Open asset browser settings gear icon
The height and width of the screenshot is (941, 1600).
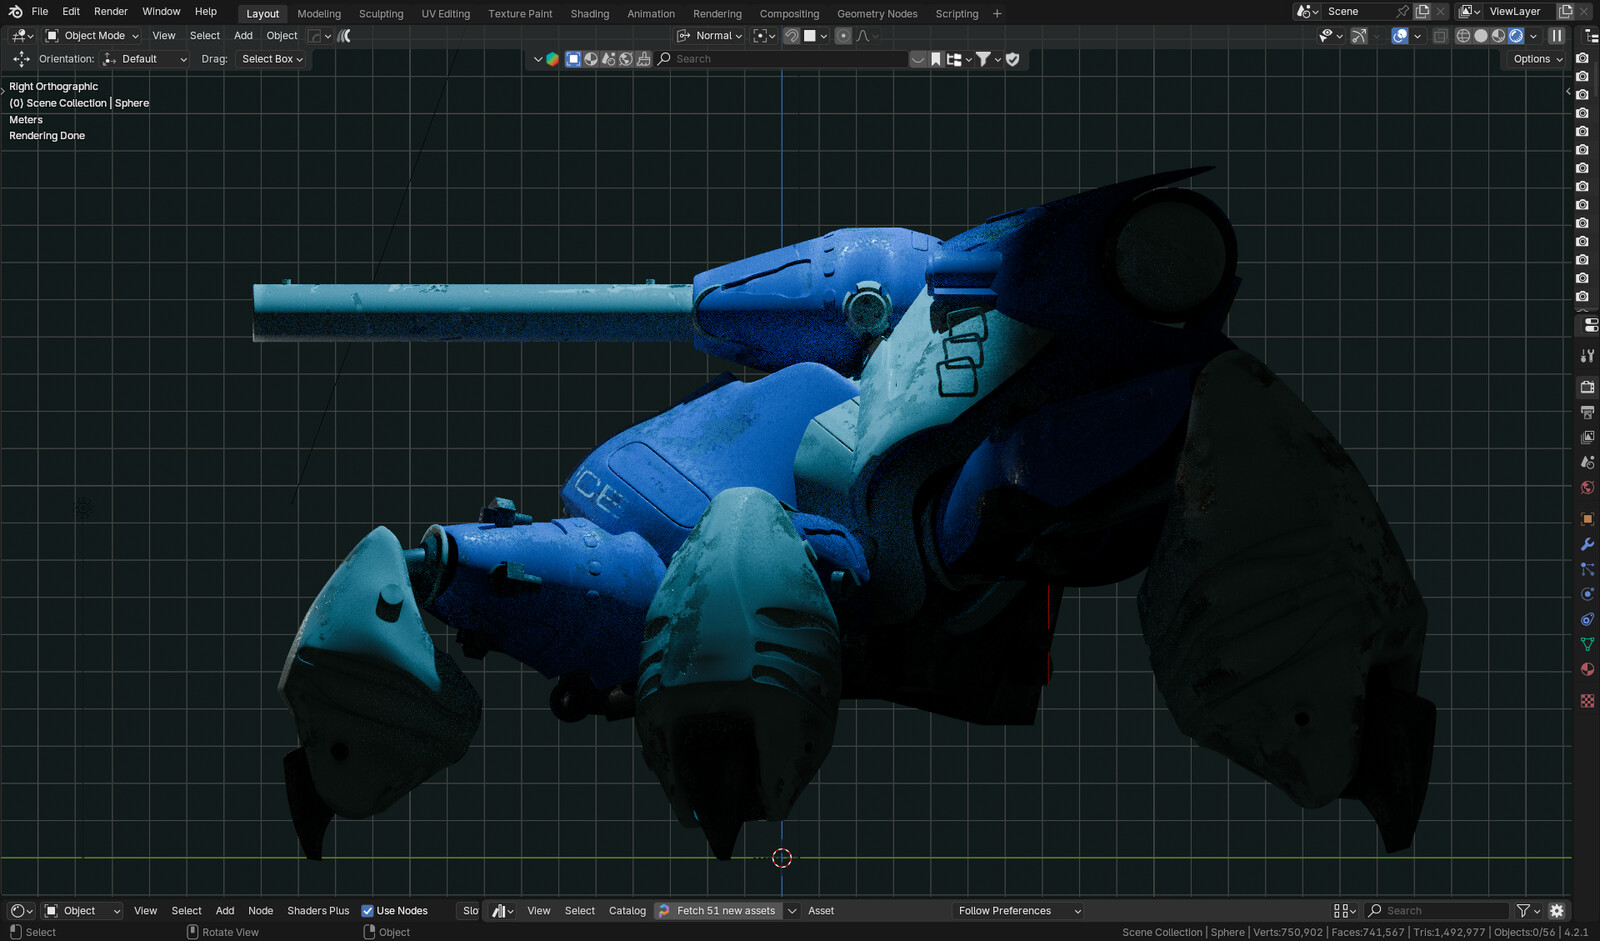pyautogui.click(x=1556, y=910)
